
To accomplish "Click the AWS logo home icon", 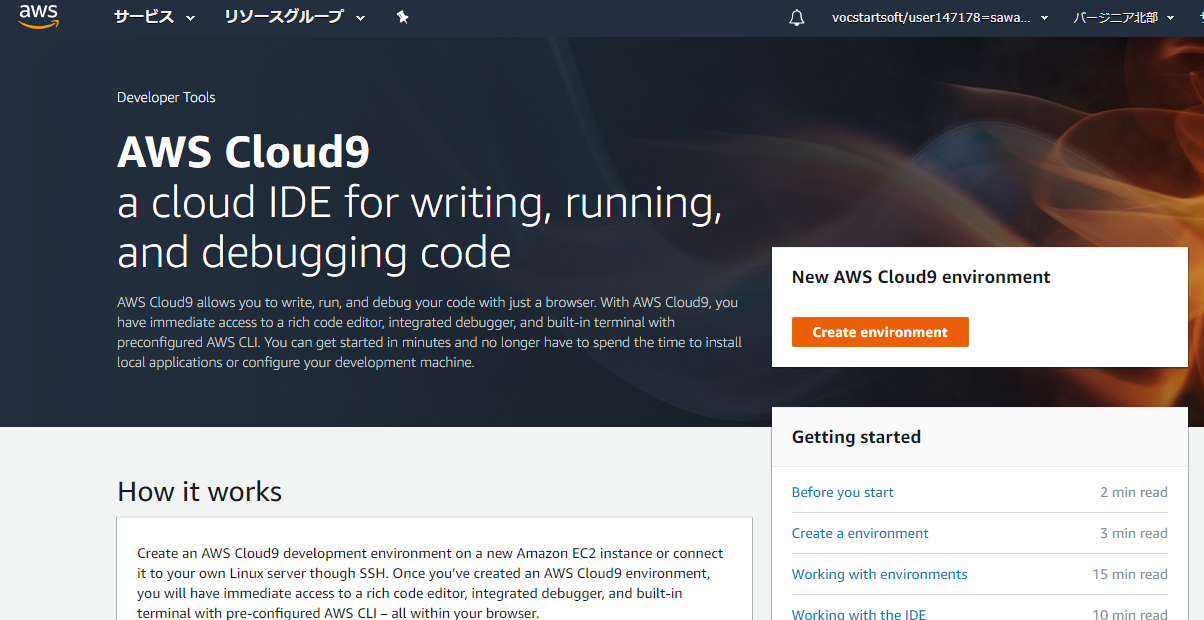I will coord(38,16).
